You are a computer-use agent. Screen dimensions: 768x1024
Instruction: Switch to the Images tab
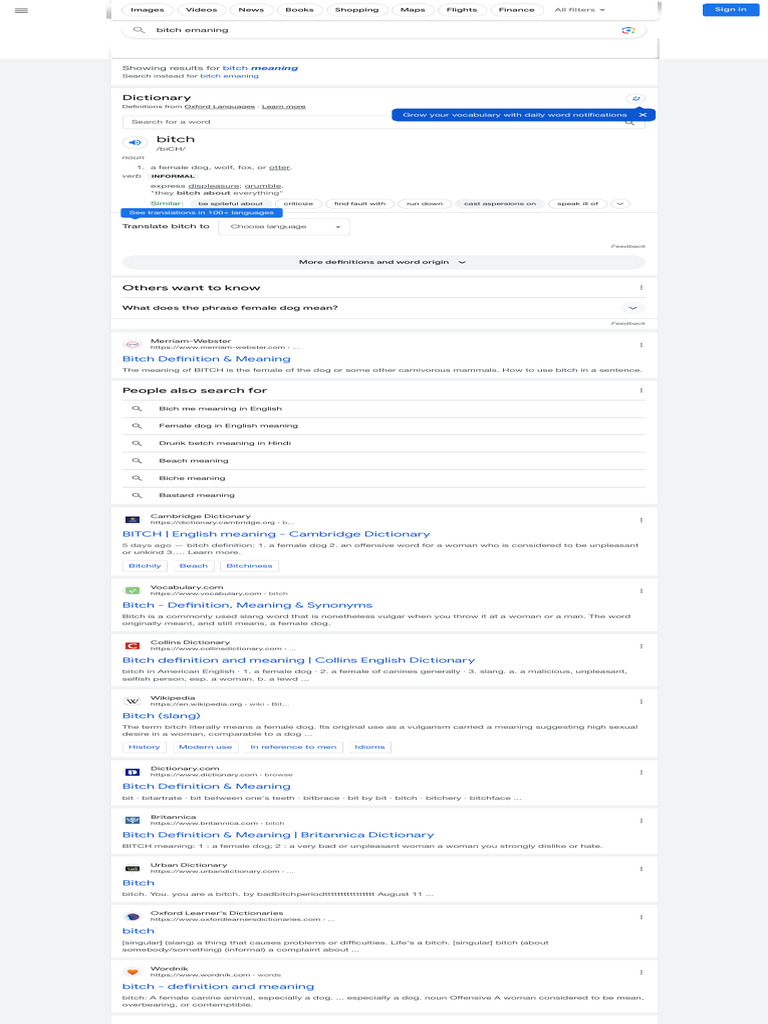(147, 10)
